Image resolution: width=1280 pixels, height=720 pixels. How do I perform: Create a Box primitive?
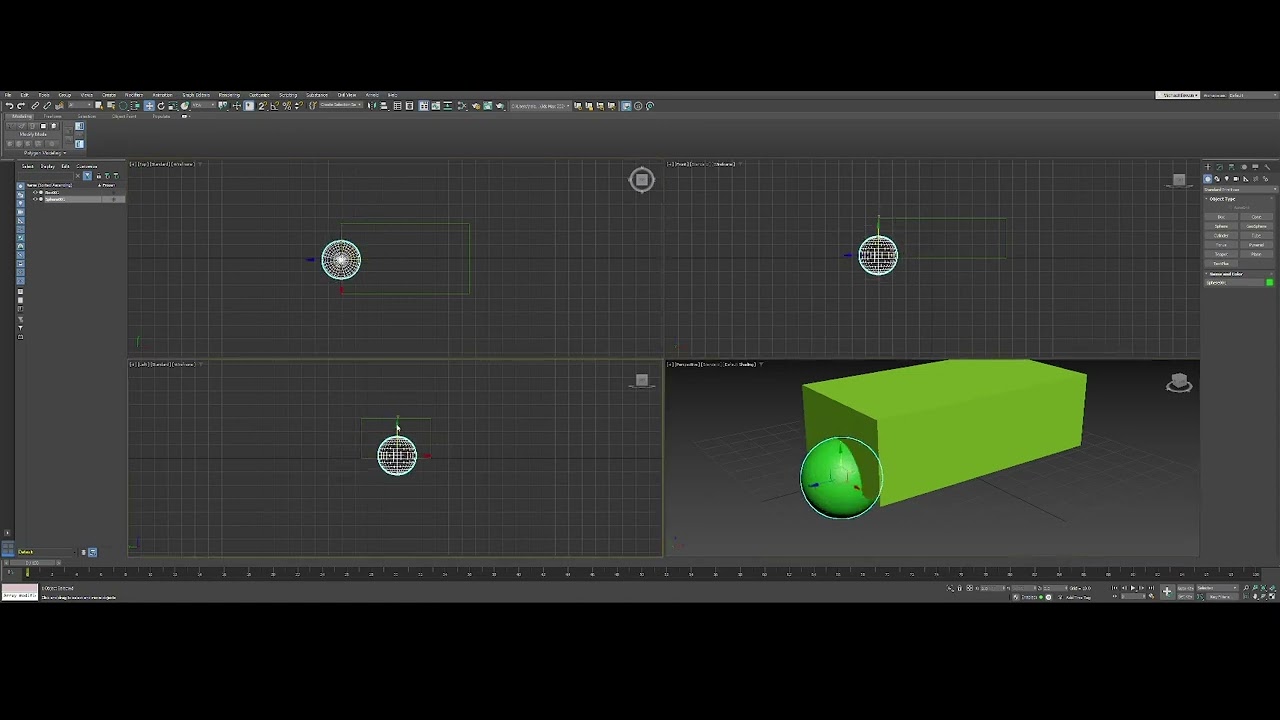pos(1221,217)
